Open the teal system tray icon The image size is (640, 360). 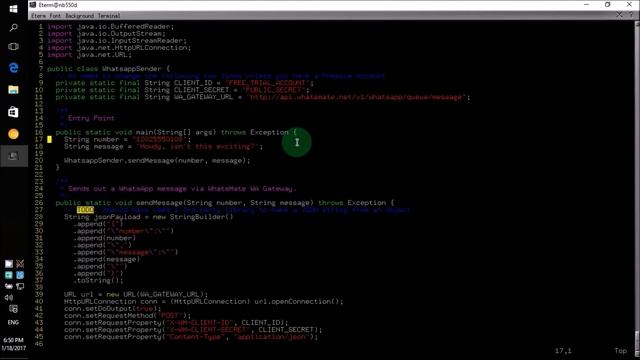pyautogui.click(x=9, y=275)
